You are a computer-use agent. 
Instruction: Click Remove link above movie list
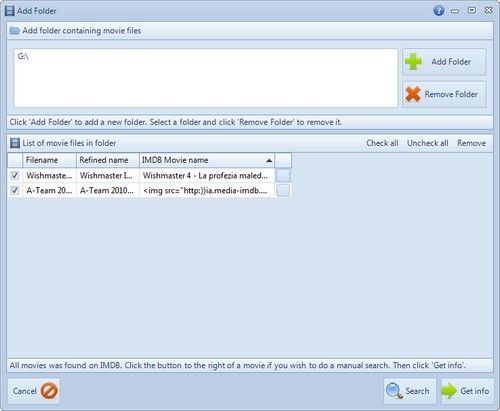471,143
